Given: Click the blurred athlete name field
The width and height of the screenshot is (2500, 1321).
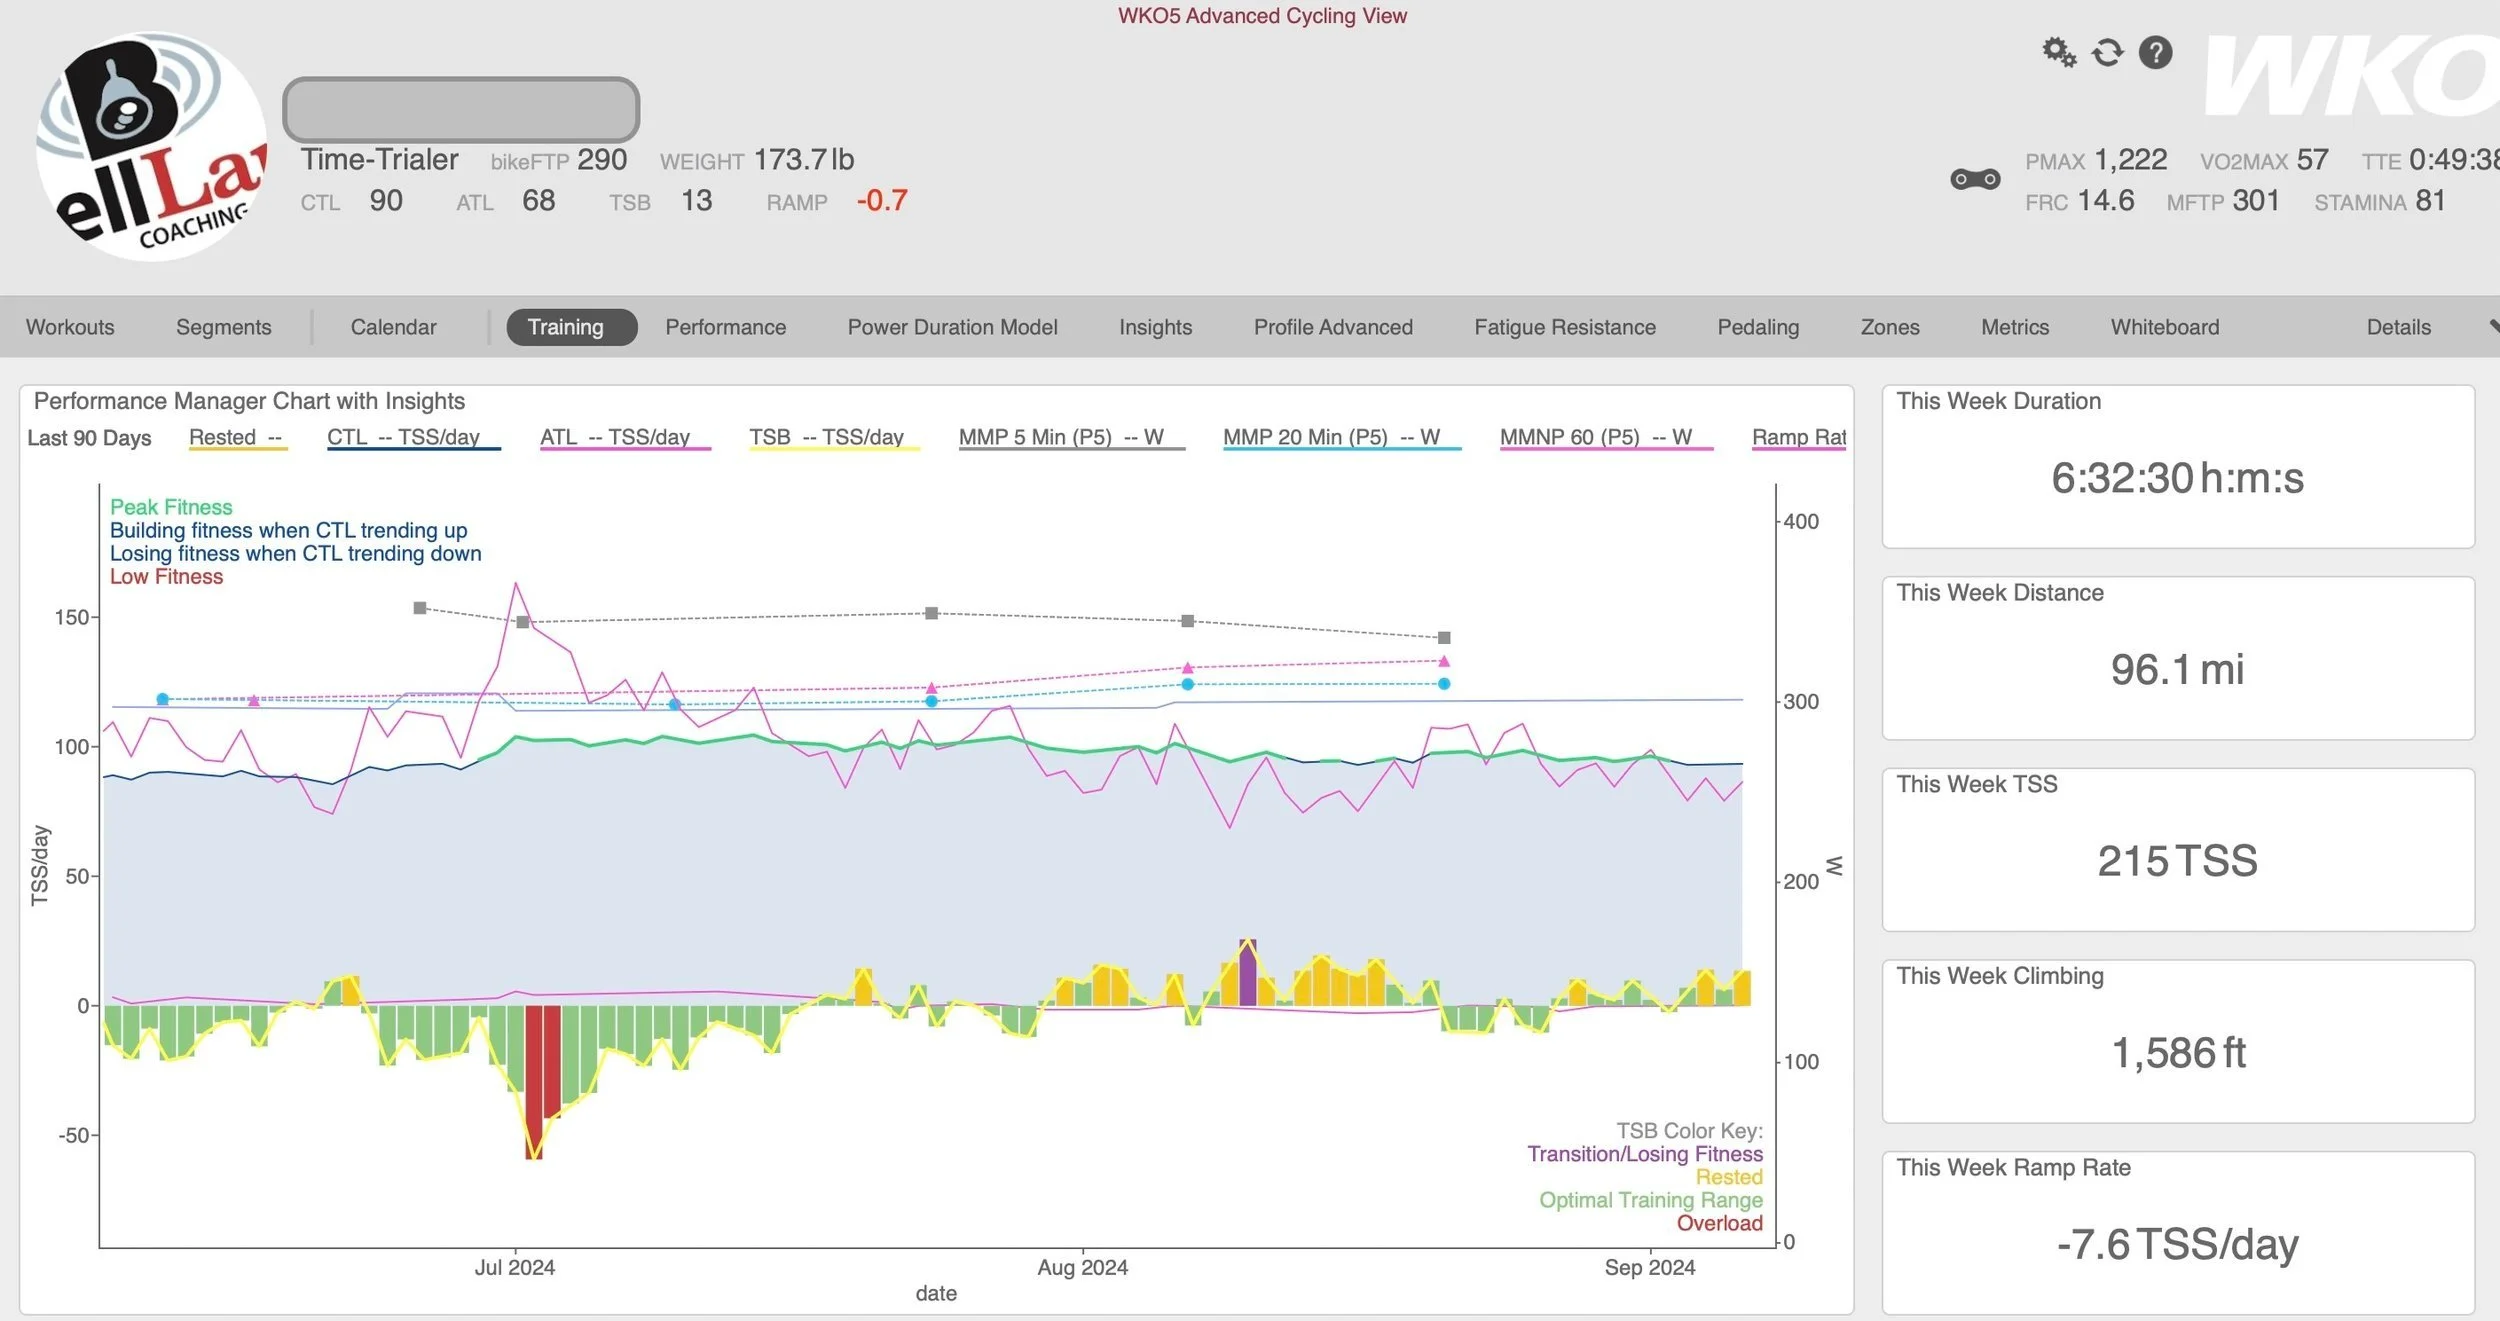Looking at the screenshot, I should pyautogui.click(x=461, y=109).
